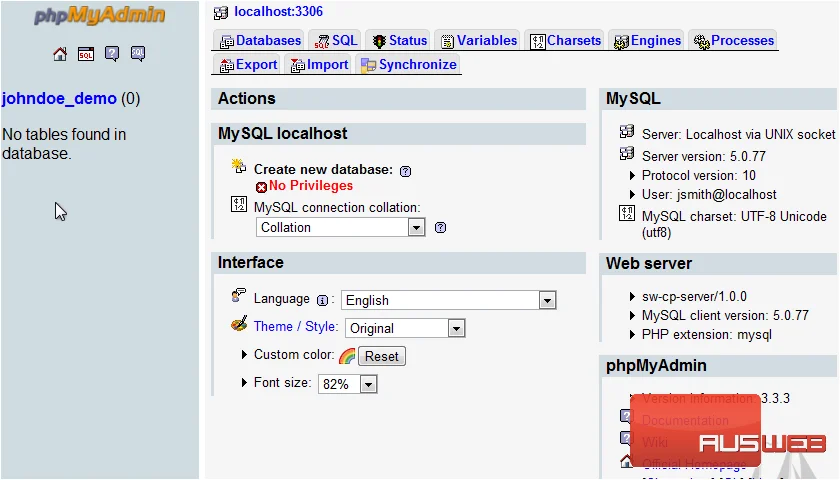The width and height of the screenshot is (840, 480).
Task: Click the connection collation charset icon
Action: (x=239, y=204)
